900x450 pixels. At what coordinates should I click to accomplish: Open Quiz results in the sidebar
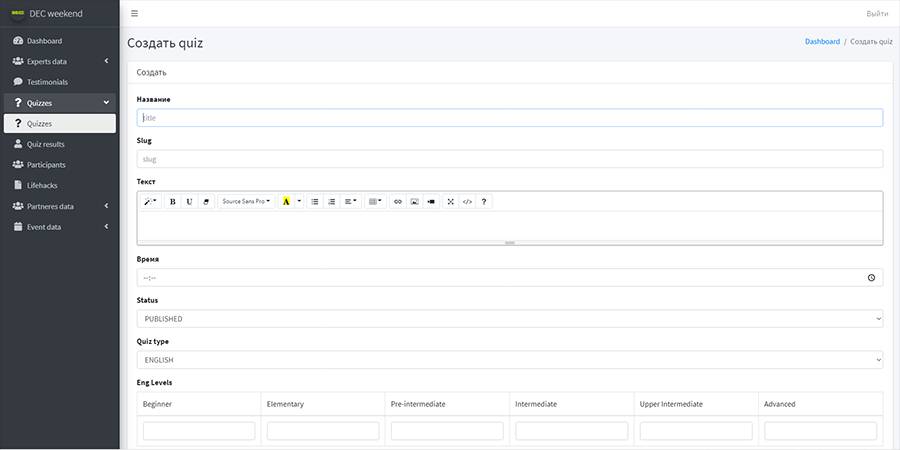pyautogui.click(x=46, y=144)
